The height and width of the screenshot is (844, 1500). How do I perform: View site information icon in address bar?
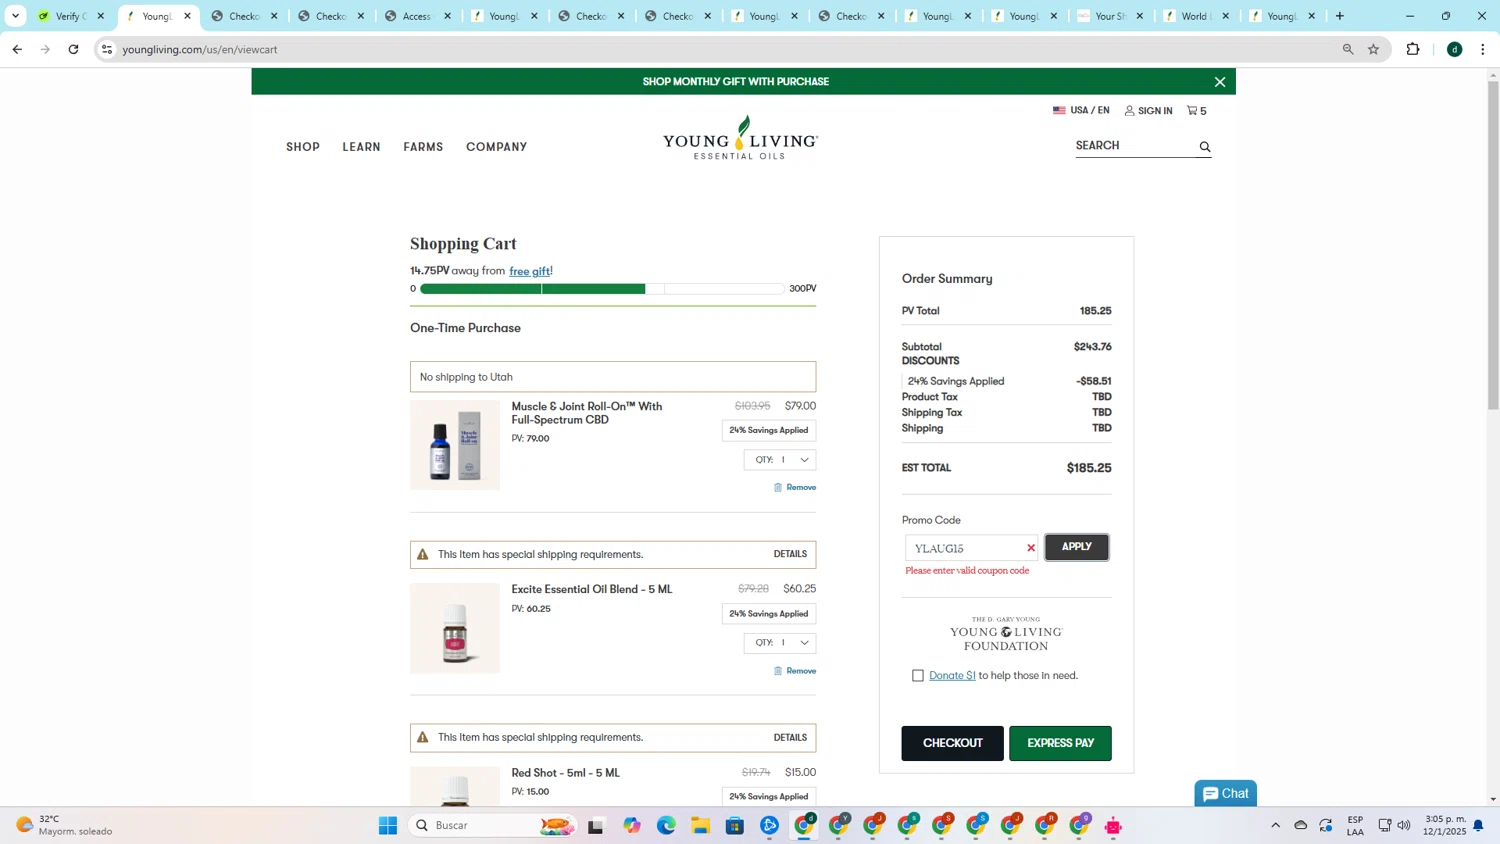click(107, 49)
